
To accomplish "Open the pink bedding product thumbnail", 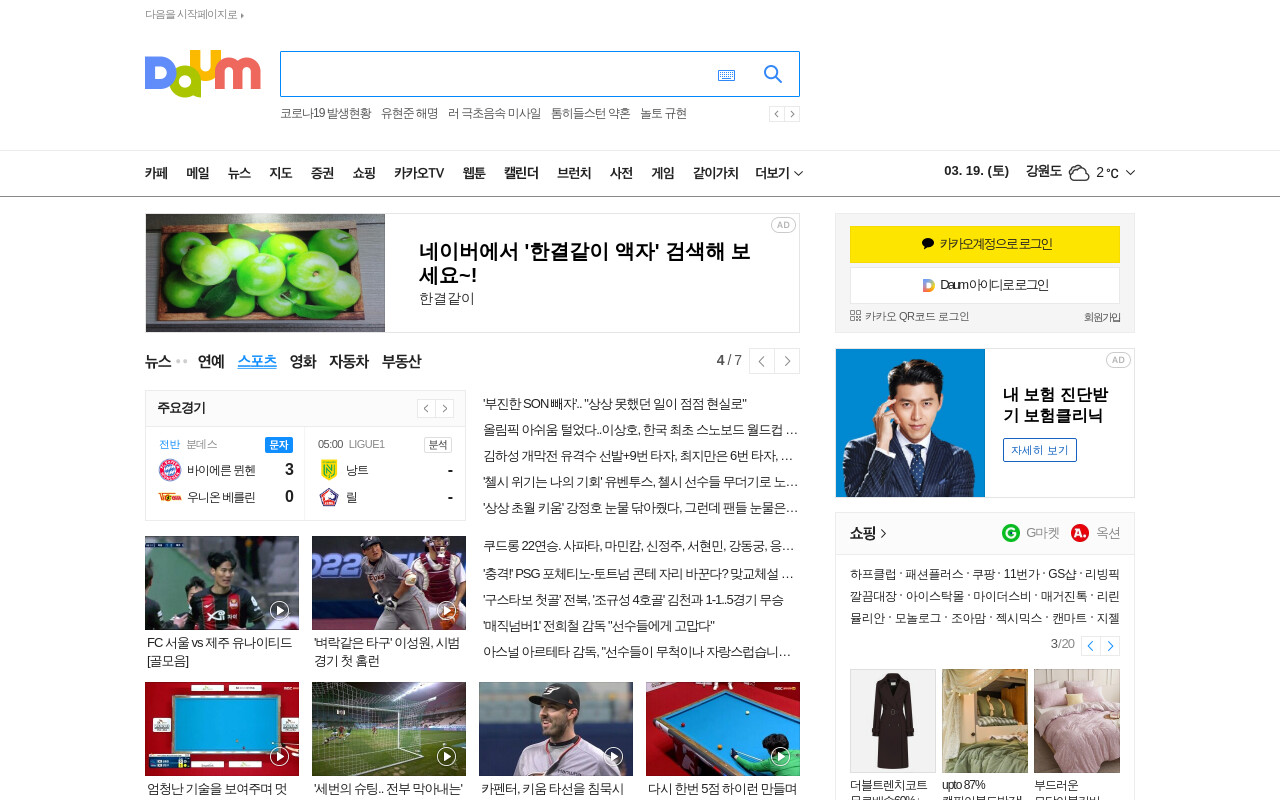I will [x=1077, y=721].
